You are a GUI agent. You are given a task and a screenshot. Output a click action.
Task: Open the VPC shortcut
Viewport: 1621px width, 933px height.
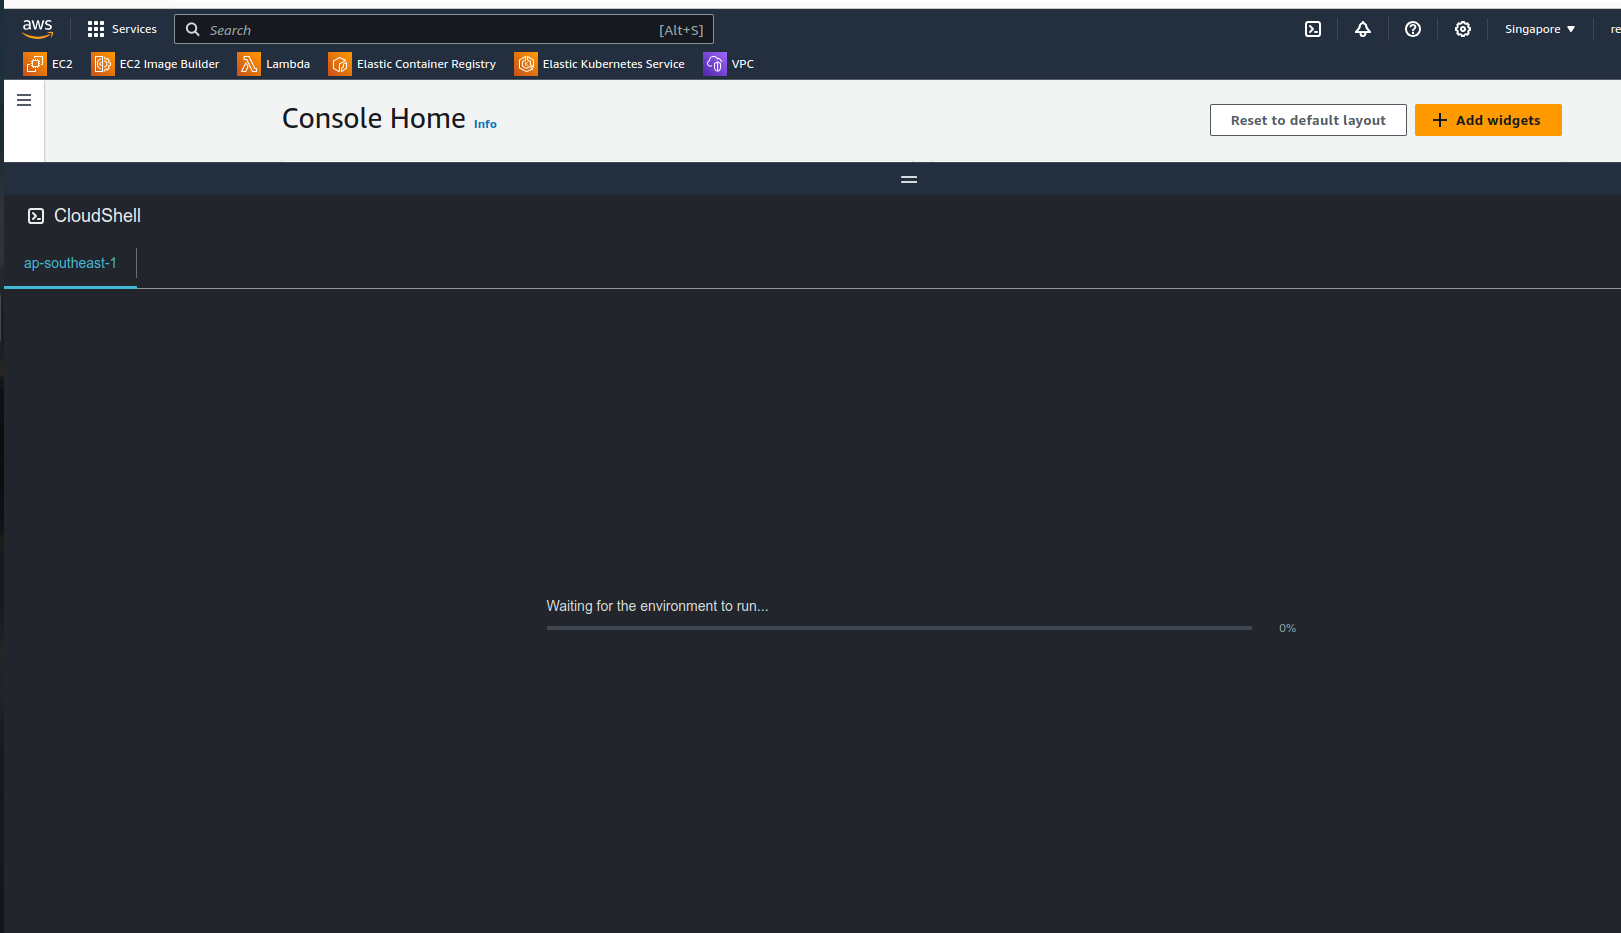coord(729,64)
